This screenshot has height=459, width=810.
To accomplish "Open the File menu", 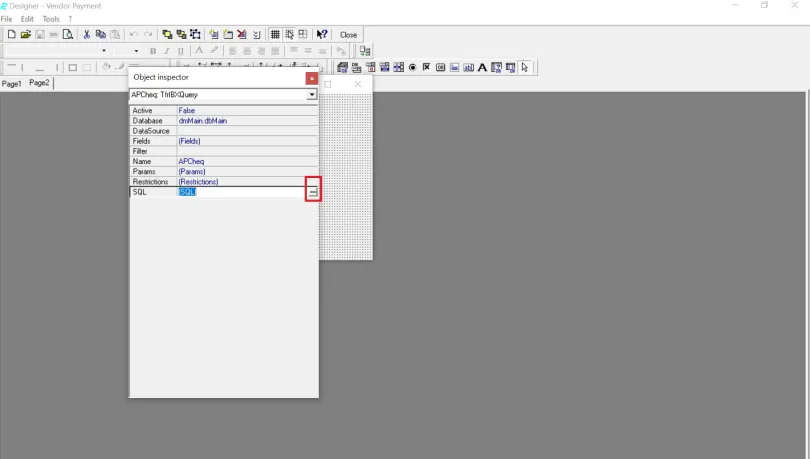I will 7,19.
